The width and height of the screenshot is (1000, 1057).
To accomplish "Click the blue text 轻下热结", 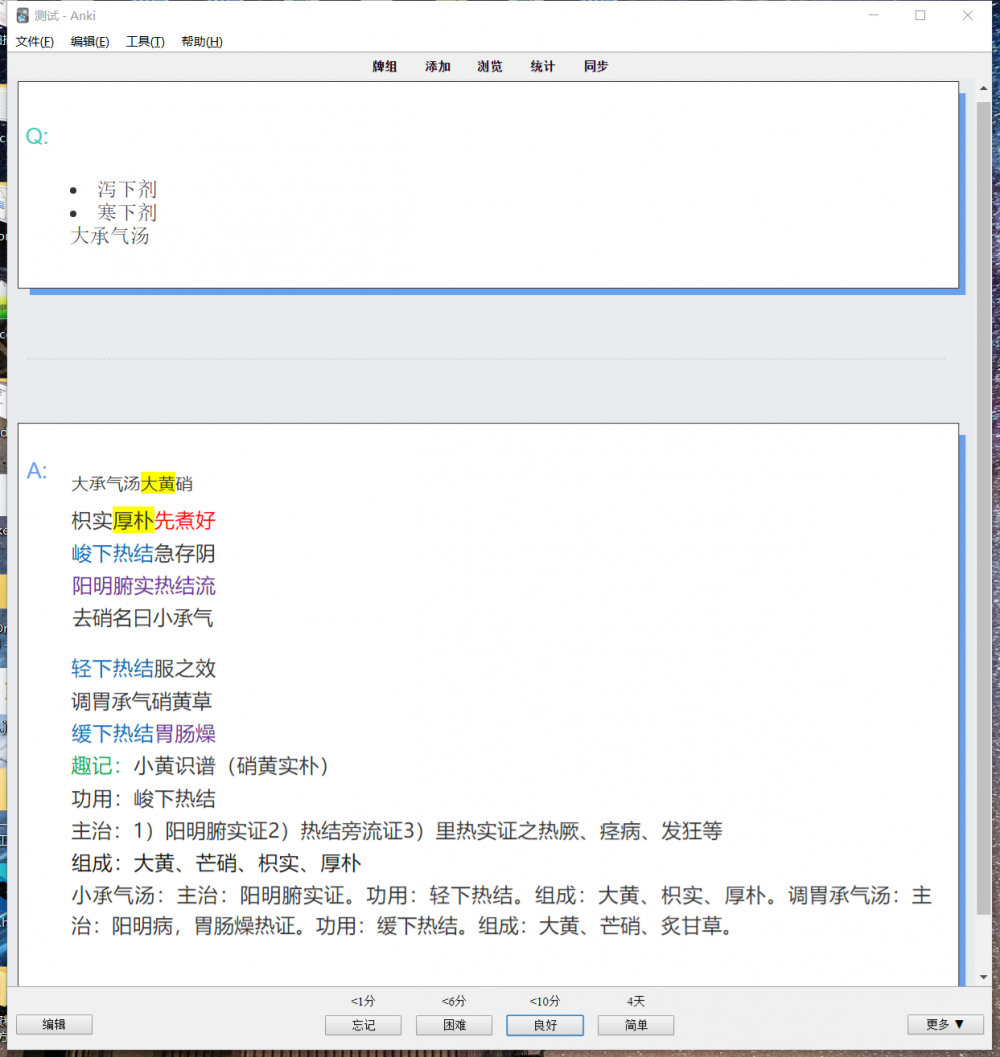I will (113, 669).
